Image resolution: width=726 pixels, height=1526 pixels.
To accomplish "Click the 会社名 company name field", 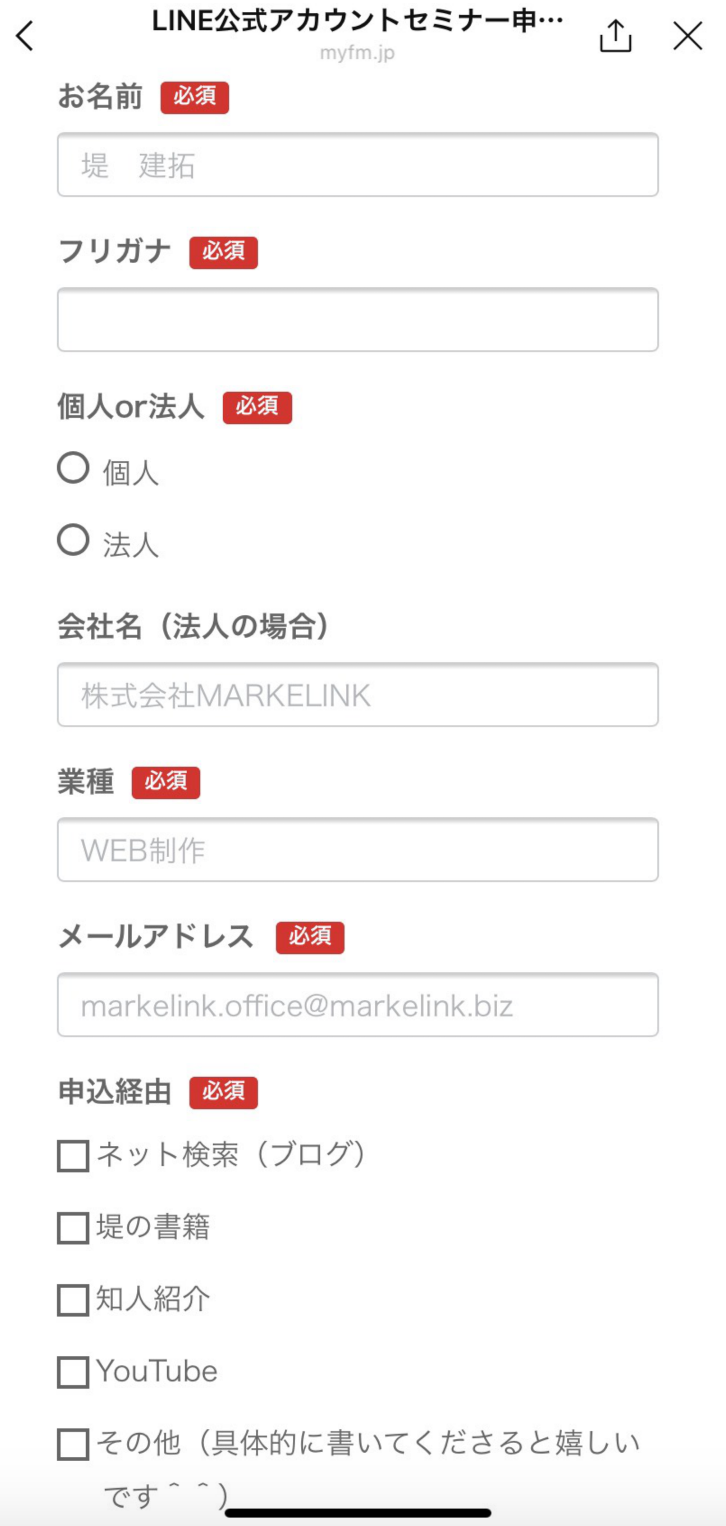I will [x=357, y=695].
